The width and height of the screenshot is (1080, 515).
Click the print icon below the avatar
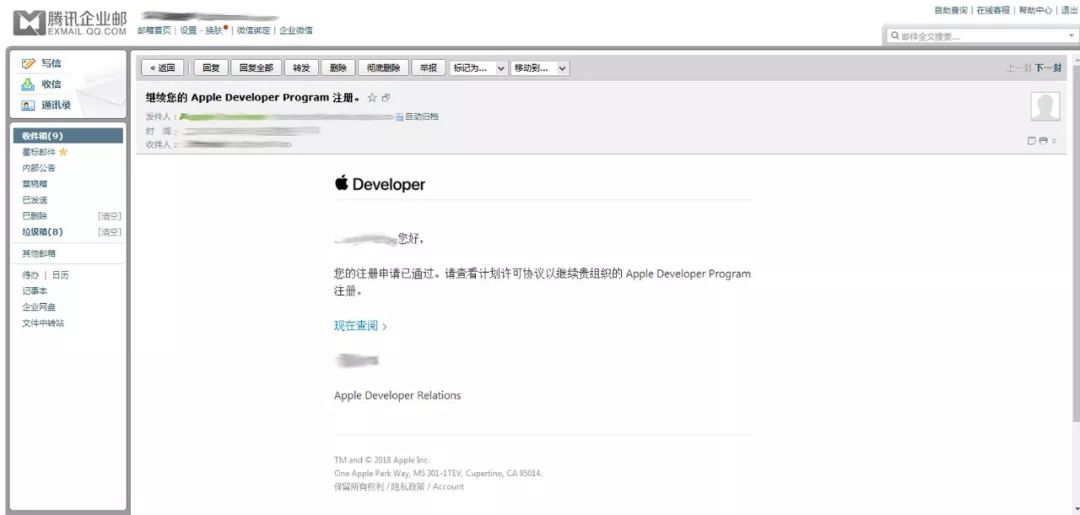1043,140
